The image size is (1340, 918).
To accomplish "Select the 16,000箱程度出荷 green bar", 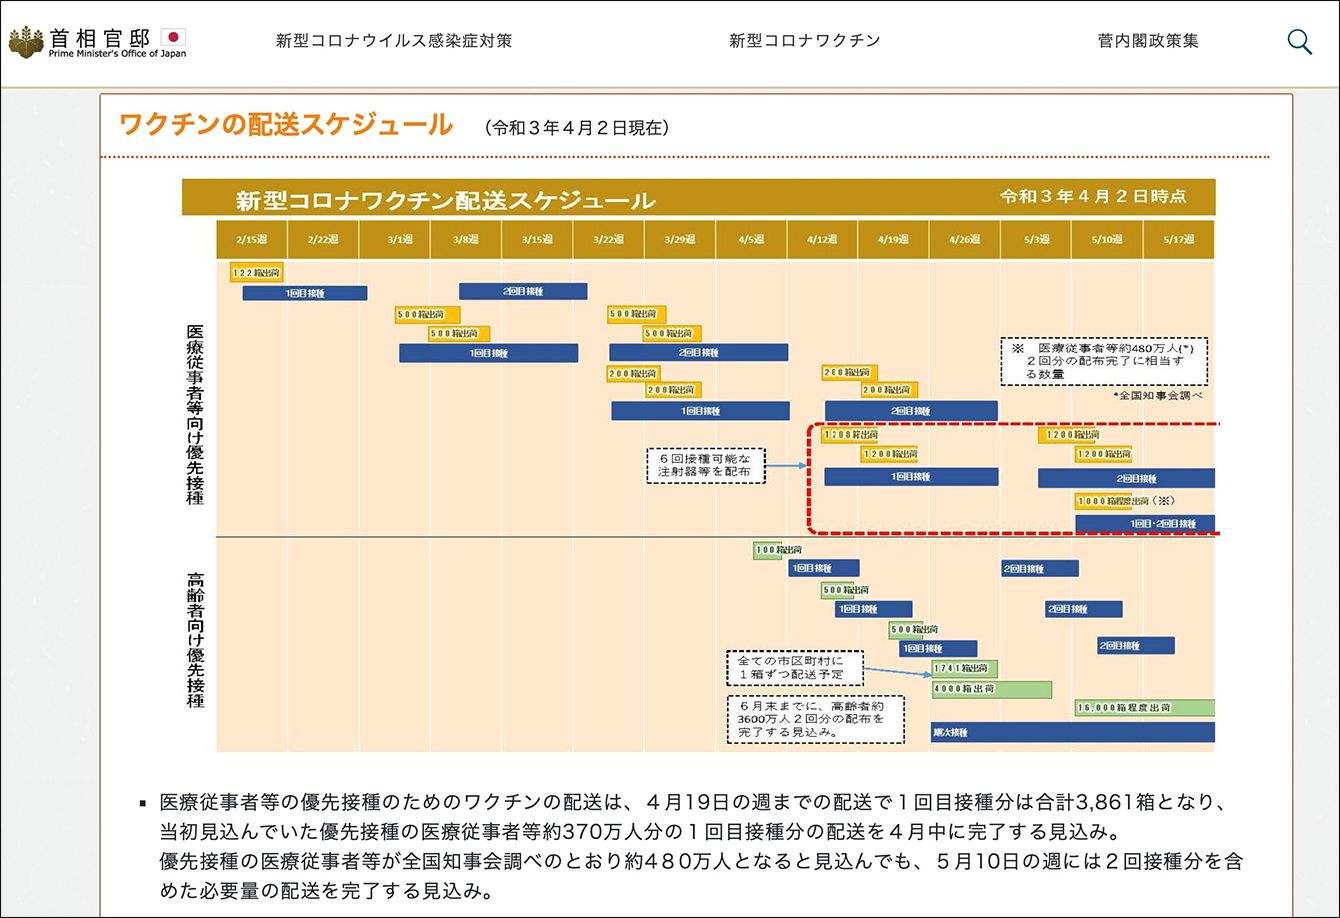I will click(1144, 708).
